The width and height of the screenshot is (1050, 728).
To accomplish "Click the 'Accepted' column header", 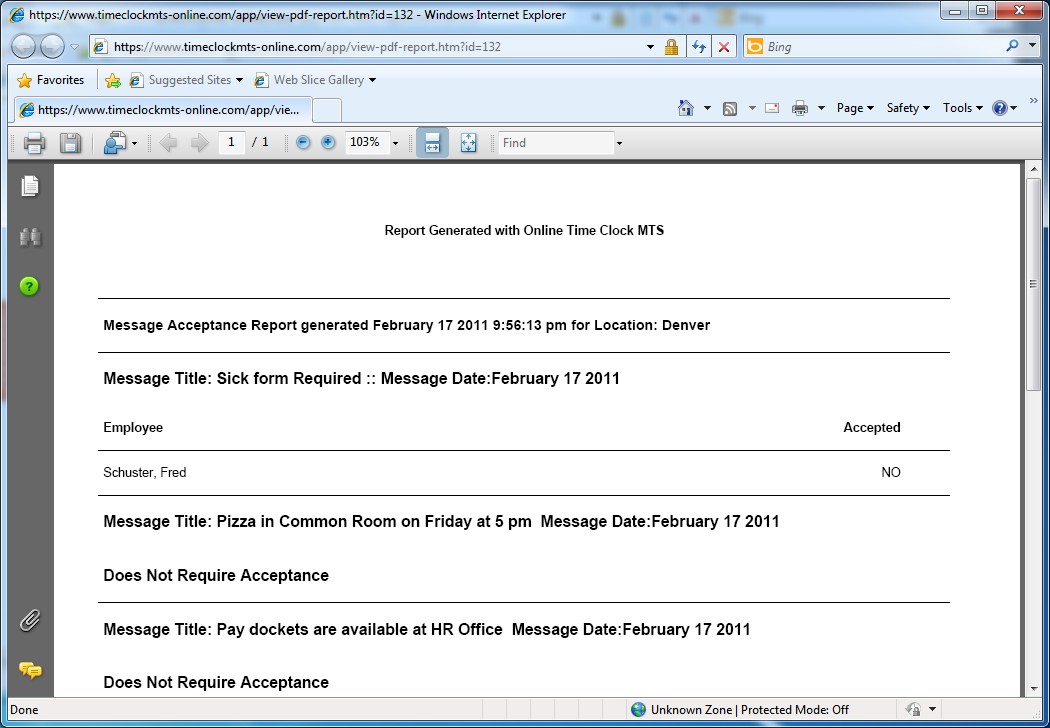I will tap(872, 427).
